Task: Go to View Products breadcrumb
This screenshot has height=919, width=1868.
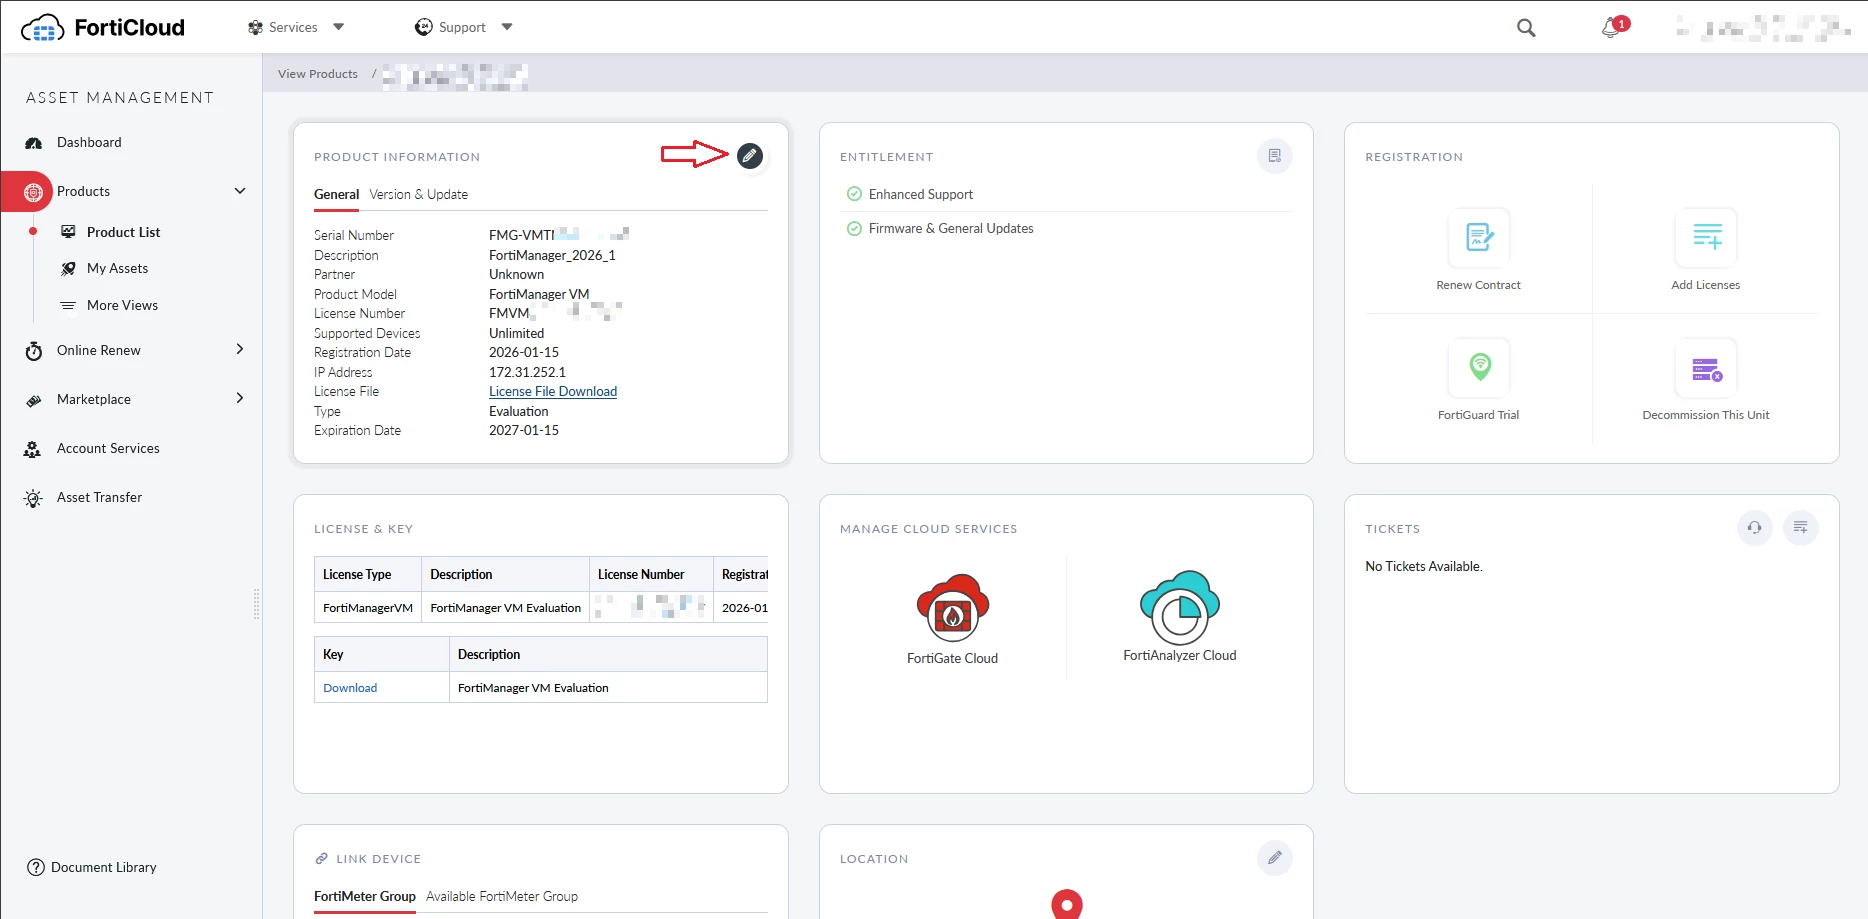Action: click(318, 74)
